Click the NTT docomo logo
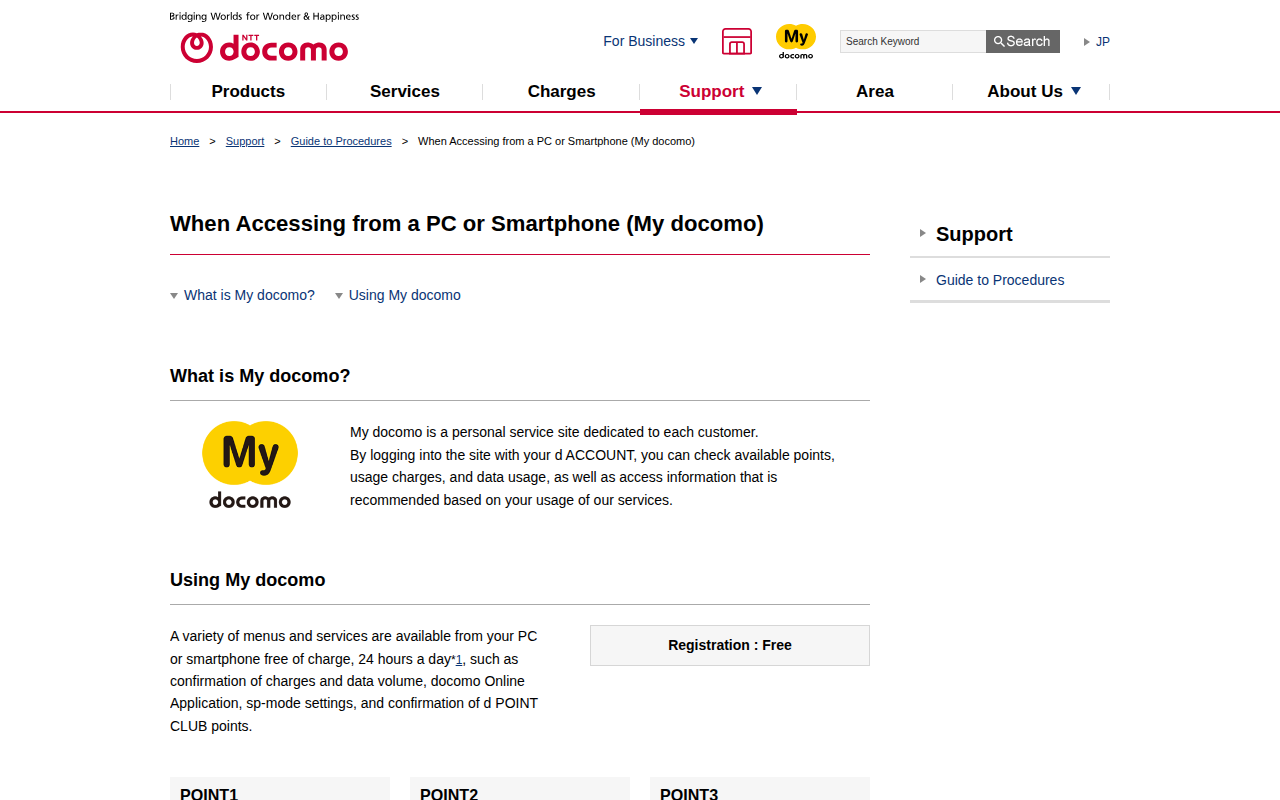The width and height of the screenshot is (1280, 800). click(x=264, y=47)
